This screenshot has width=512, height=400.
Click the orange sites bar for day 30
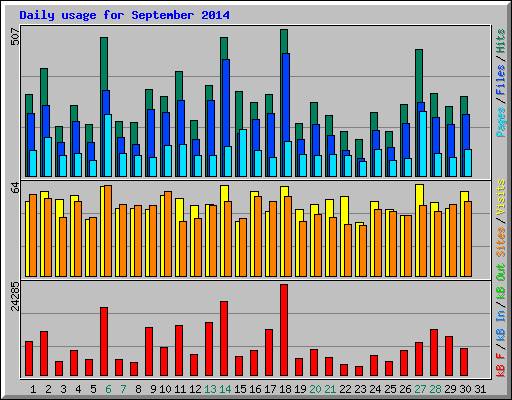pyautogui.click(x=468, y=239)
